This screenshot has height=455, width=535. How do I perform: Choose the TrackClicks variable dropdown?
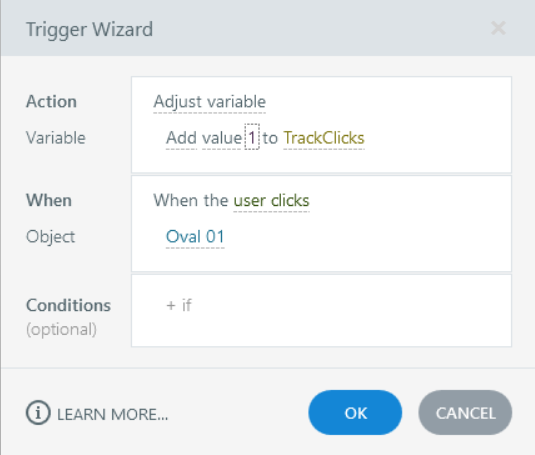click(x=324, y=138)
